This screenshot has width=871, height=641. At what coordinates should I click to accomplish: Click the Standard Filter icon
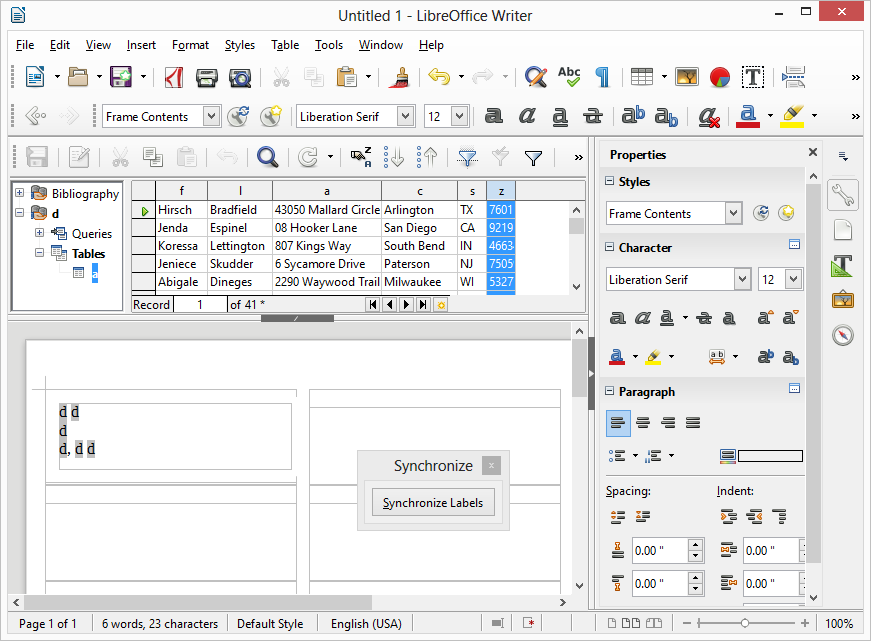(533, 158)
